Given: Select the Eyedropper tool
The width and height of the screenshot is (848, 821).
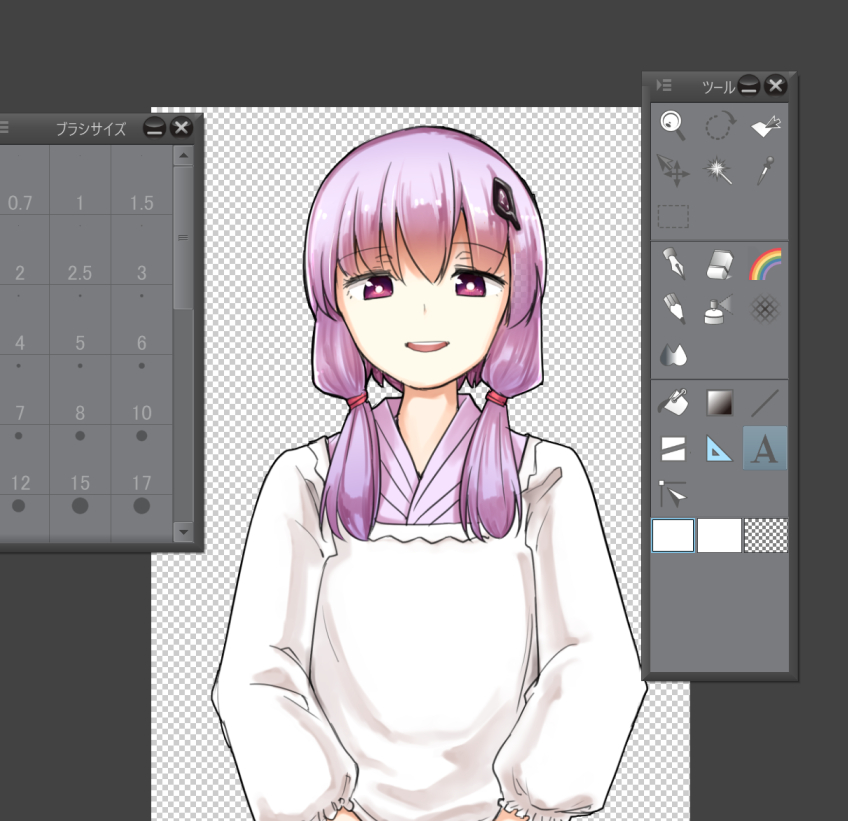Looking at the screenshot, I should 763,170.
